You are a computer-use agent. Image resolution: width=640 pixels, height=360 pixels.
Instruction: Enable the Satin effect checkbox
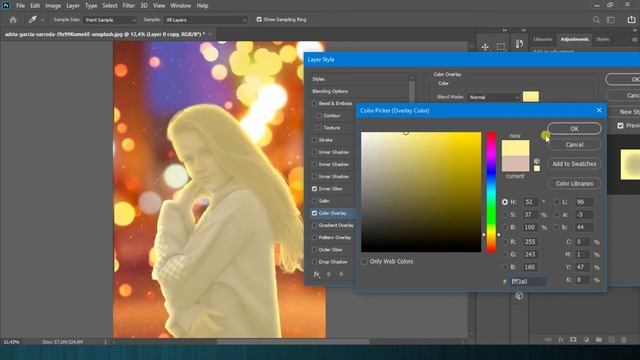click(x=314, y=201)
